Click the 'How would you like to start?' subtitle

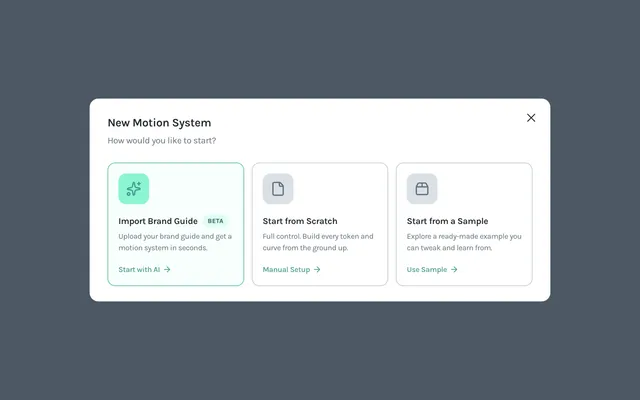point(162,140)
